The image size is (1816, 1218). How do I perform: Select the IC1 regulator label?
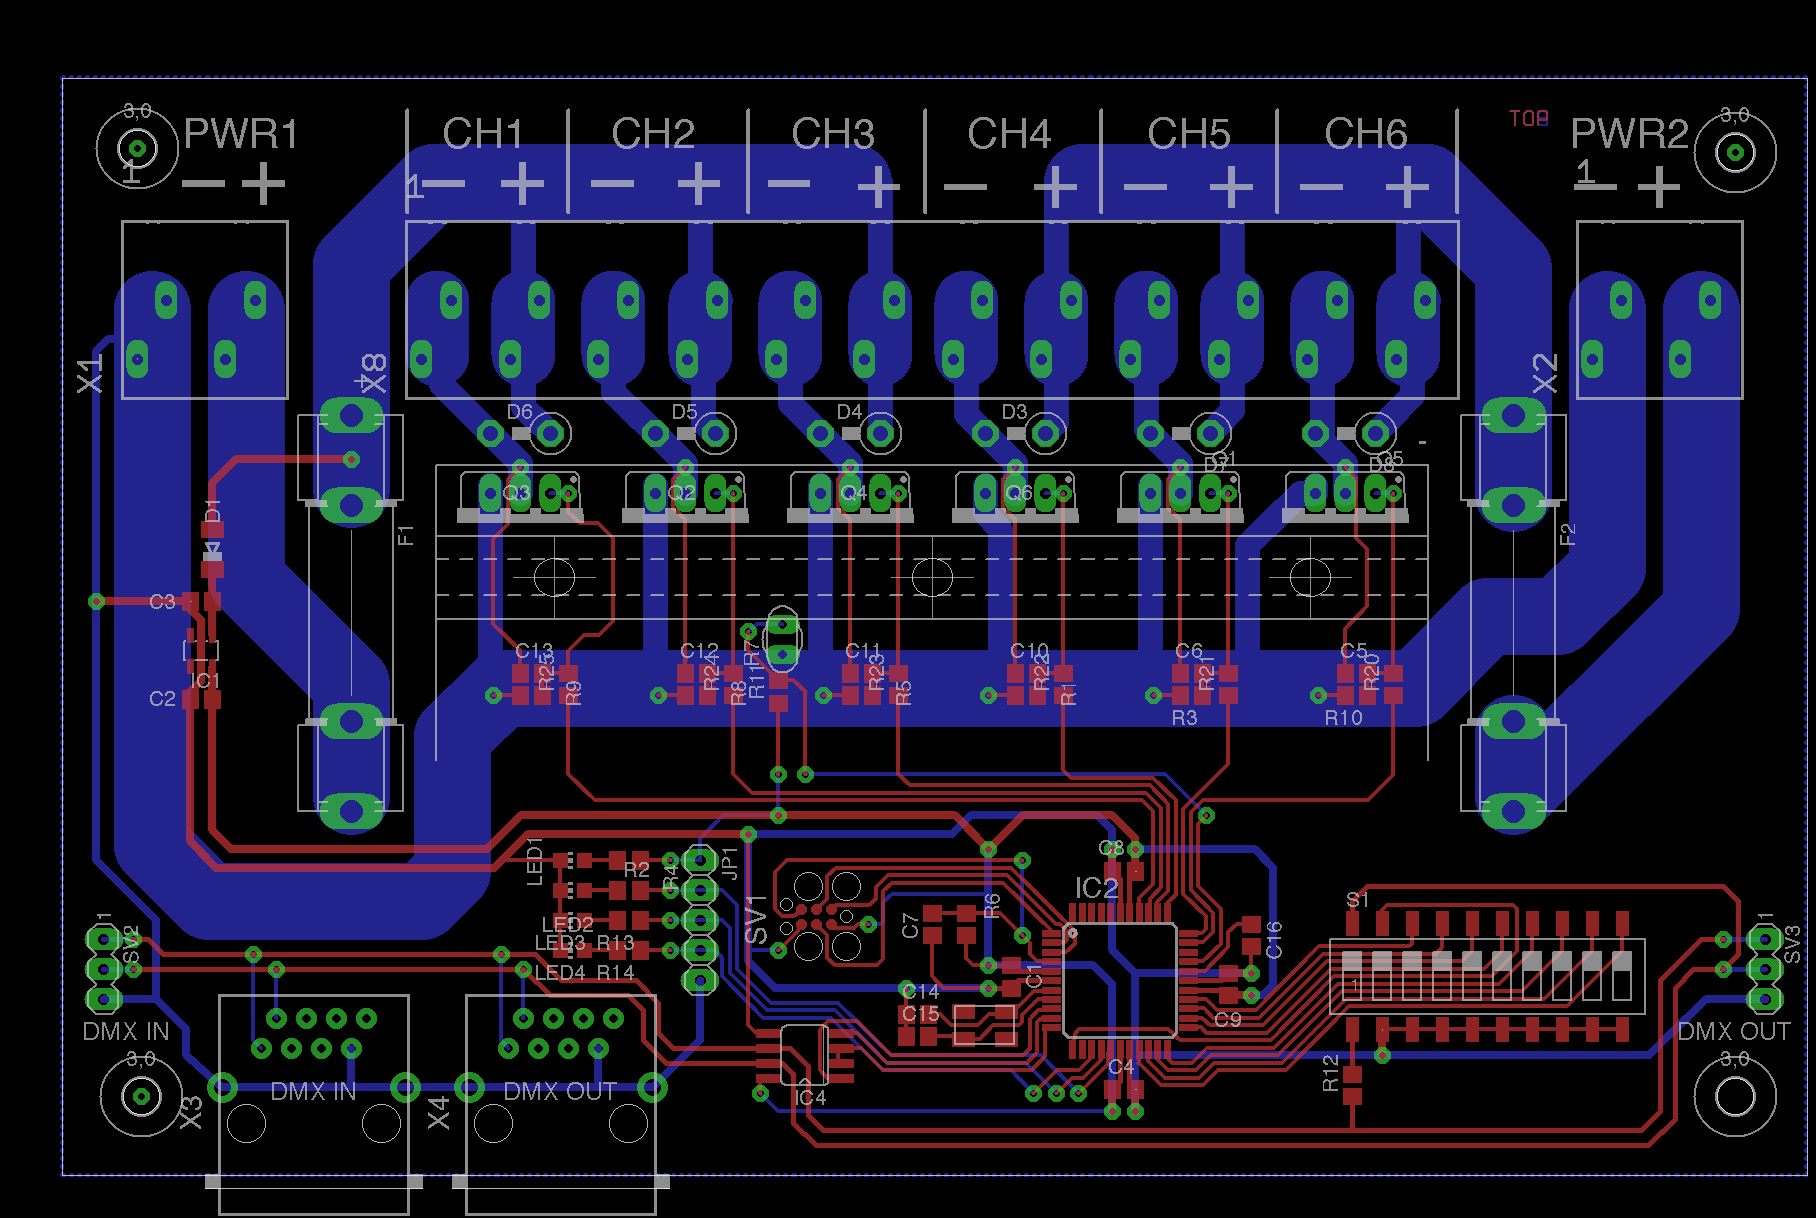205,681
